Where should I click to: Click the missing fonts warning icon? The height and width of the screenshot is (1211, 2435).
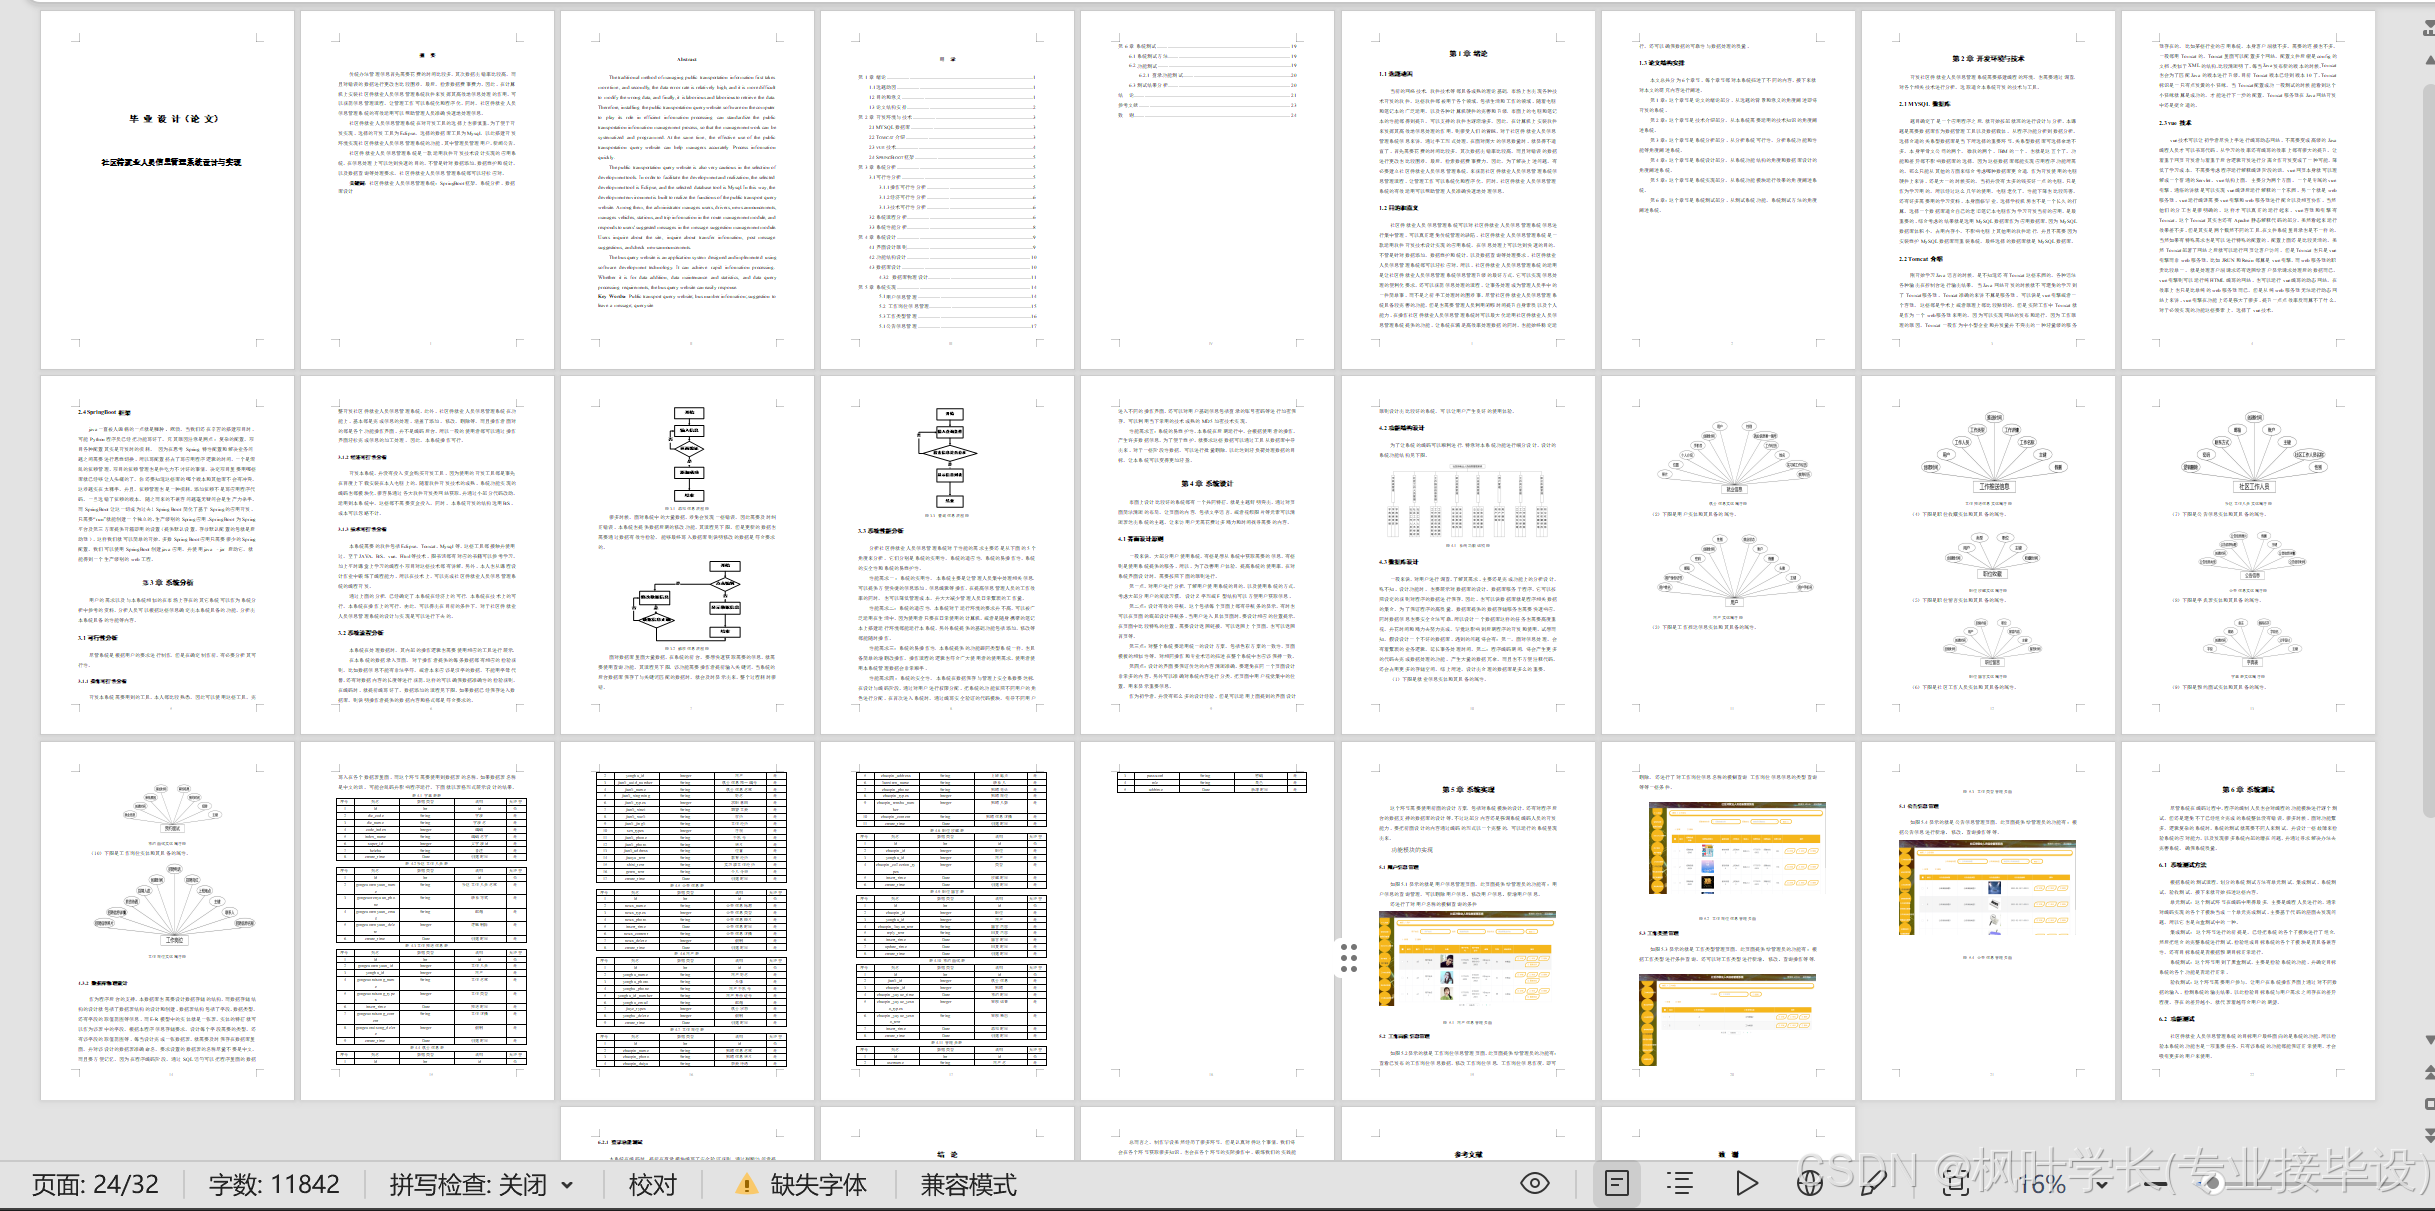pyautogui.click(x=745, y=1185)
